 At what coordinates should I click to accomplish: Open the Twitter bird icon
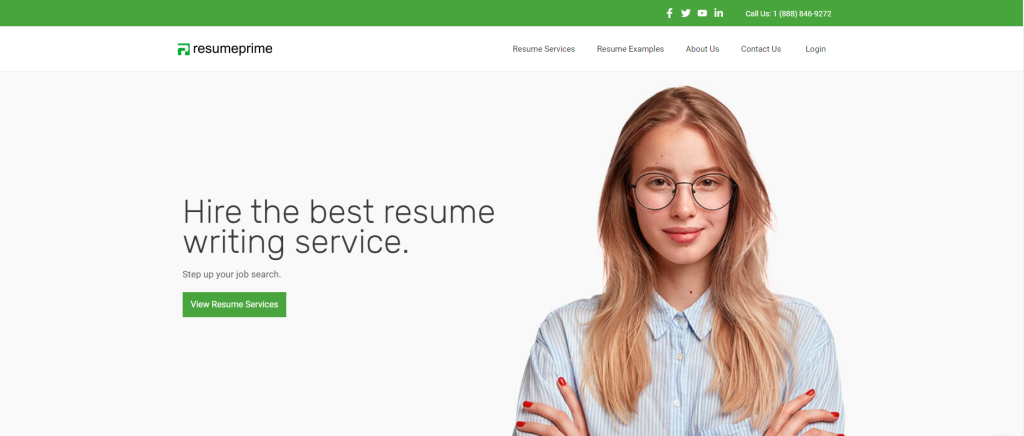click(686, 13)
